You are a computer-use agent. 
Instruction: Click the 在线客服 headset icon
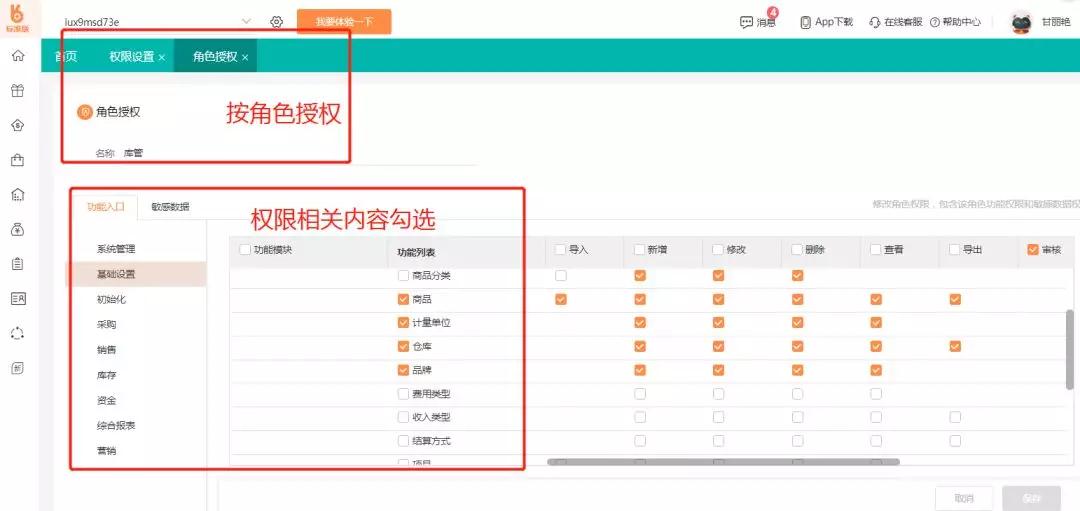(875, 22)
